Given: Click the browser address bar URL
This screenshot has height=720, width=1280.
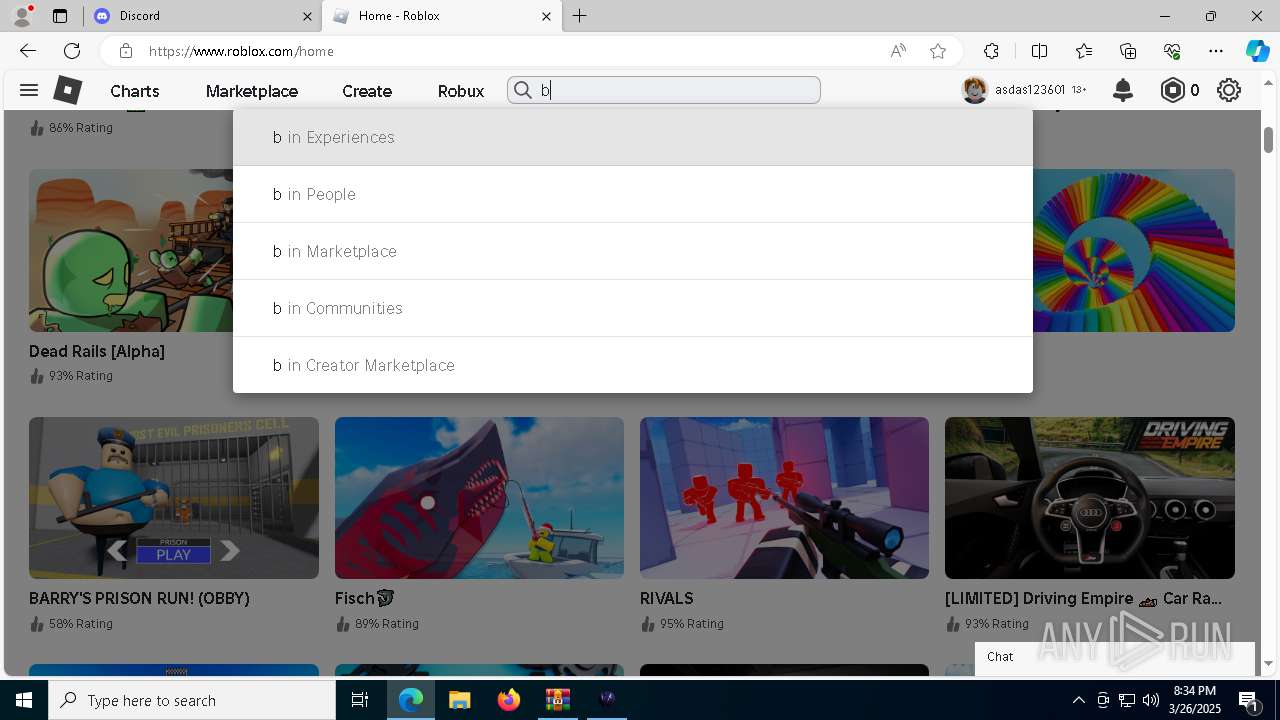Looking at the screenshot, I should click(x=241, y=51).
